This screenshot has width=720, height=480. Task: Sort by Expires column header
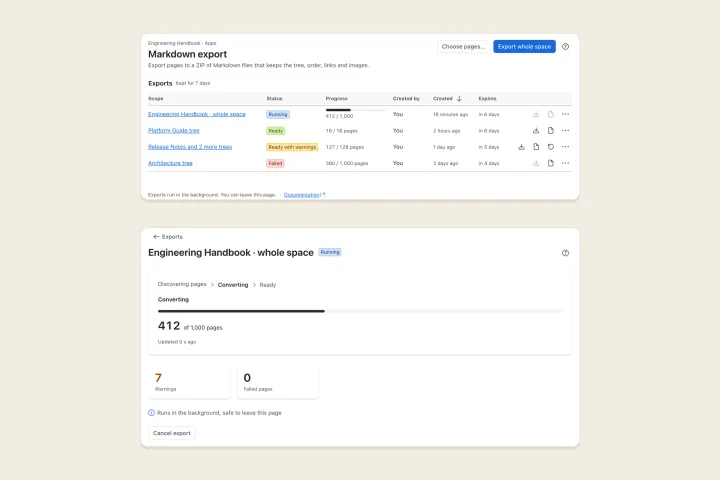487,99
